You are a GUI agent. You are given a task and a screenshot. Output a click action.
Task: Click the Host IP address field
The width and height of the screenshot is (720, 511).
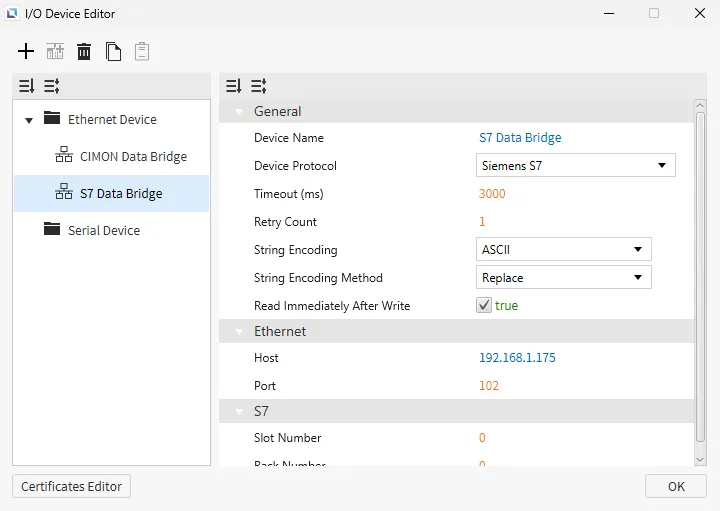pos(519,358)
